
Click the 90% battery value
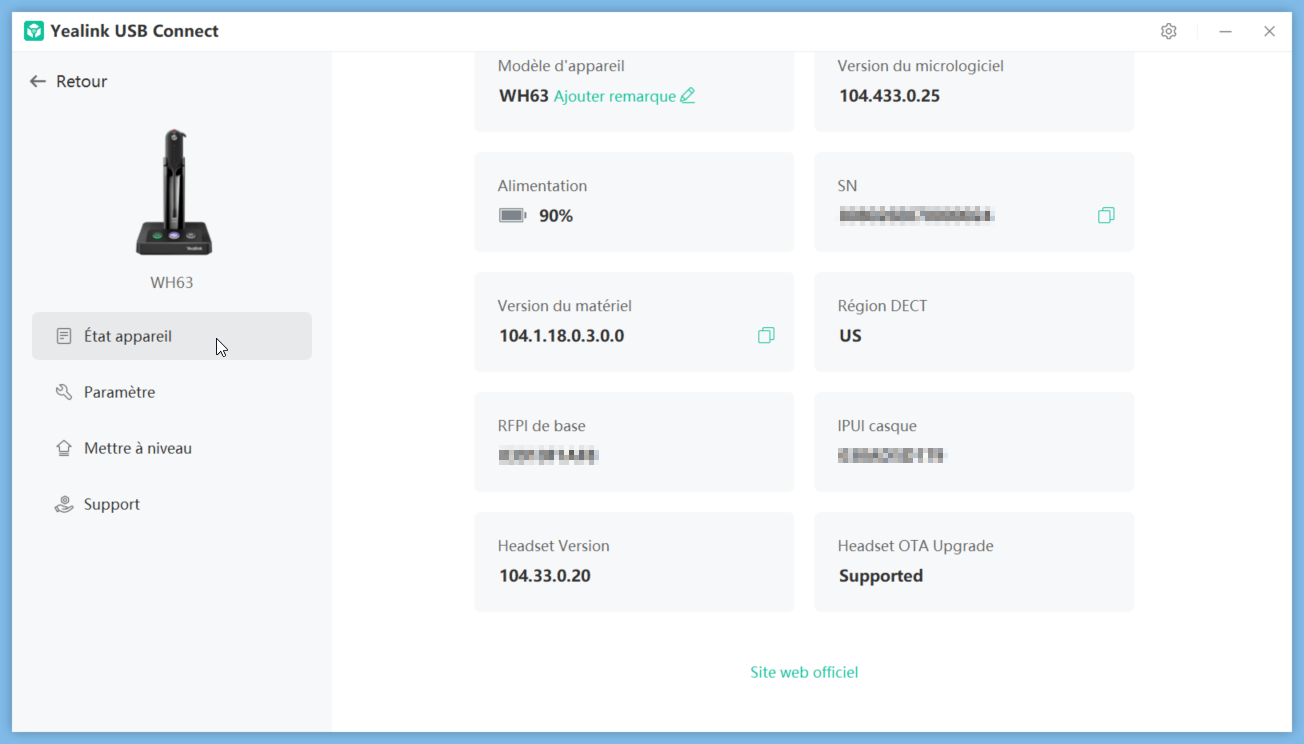(x=556, y=216)
